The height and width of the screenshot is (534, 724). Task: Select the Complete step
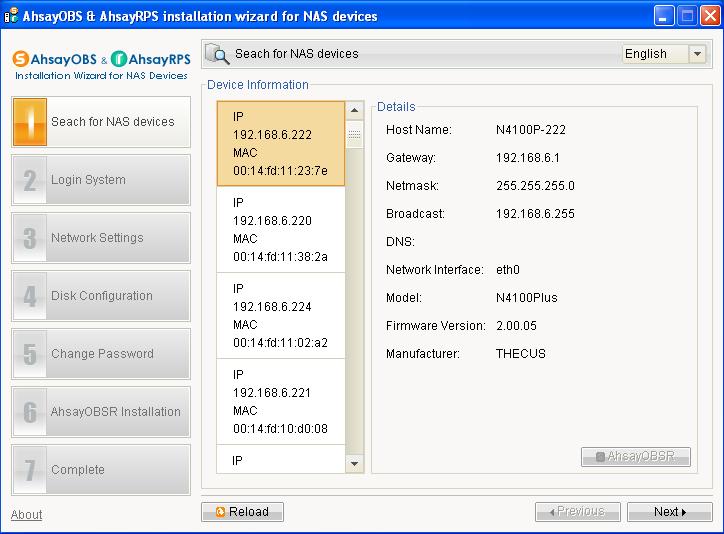[101, 470]
